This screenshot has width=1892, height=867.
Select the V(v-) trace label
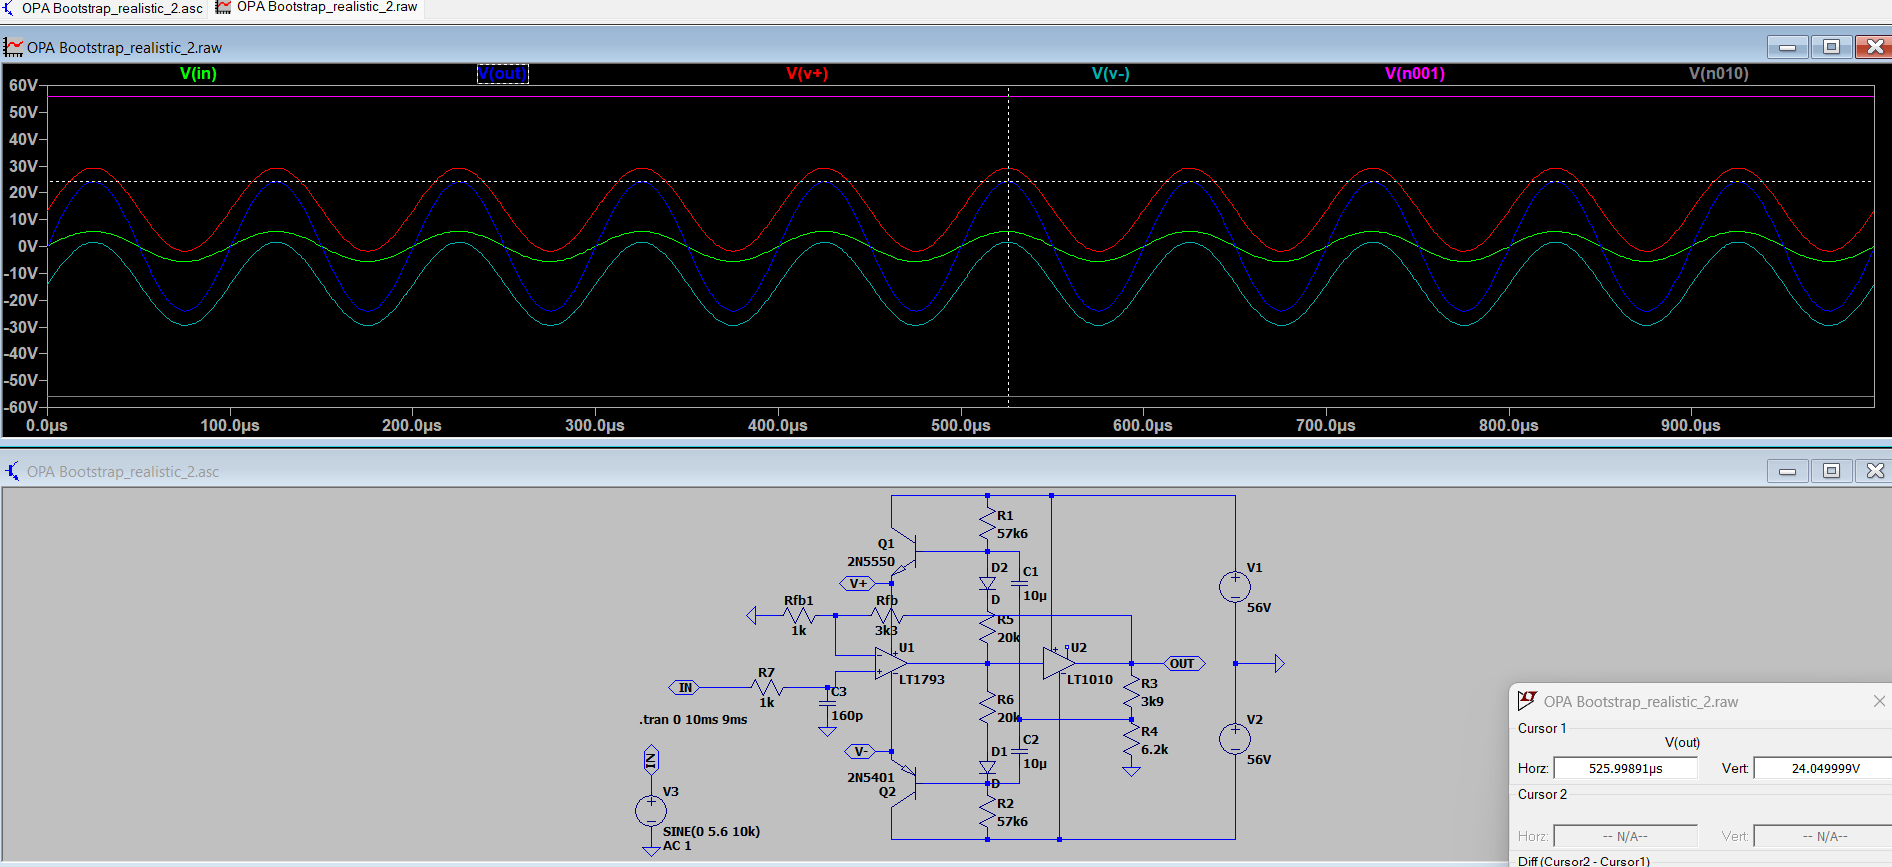[1111, 73]
